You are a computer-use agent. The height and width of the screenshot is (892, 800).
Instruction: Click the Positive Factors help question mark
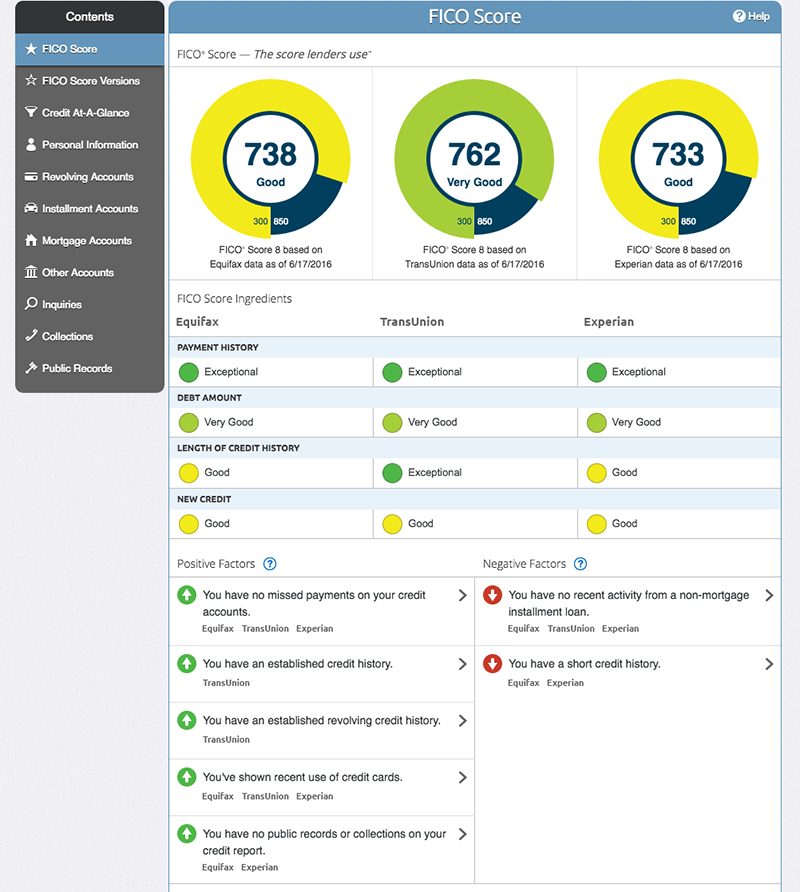coord(270,564)
